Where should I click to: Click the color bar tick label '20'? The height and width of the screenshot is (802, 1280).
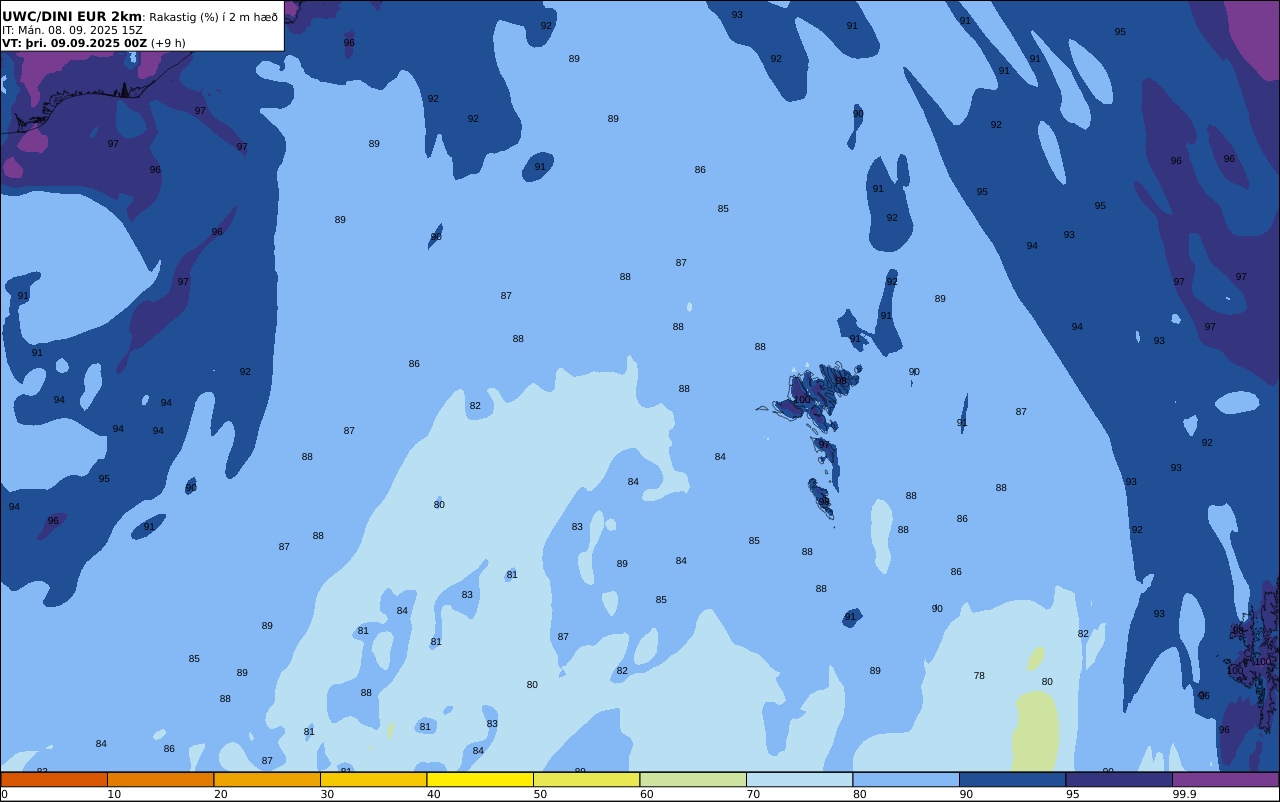tap(220, 794)
